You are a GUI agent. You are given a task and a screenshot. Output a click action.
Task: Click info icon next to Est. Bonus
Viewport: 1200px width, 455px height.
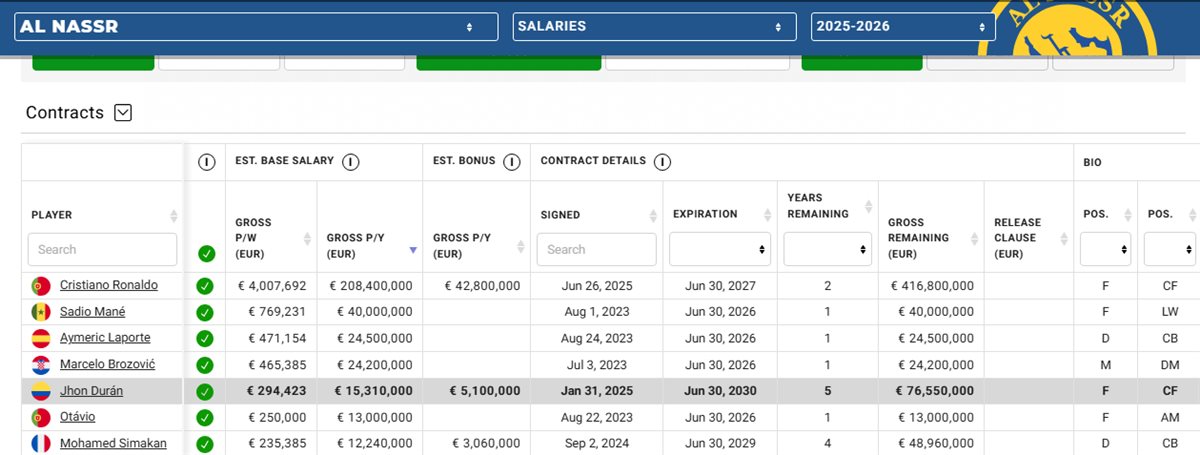coord(511,162)
